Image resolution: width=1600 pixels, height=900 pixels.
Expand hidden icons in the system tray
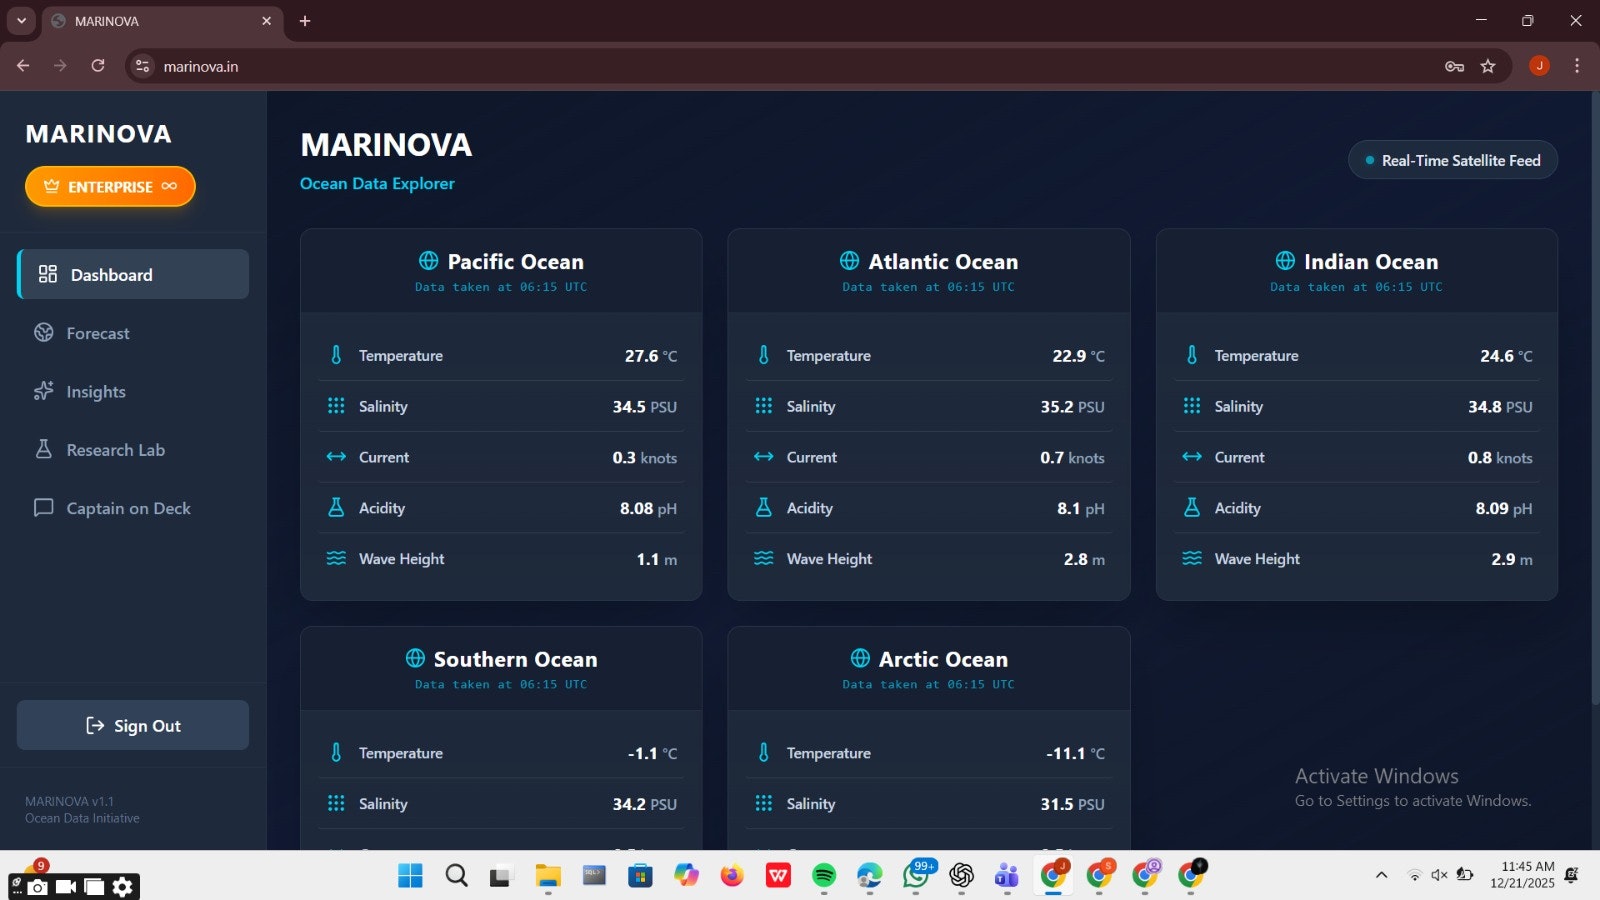click(1382, 875)
